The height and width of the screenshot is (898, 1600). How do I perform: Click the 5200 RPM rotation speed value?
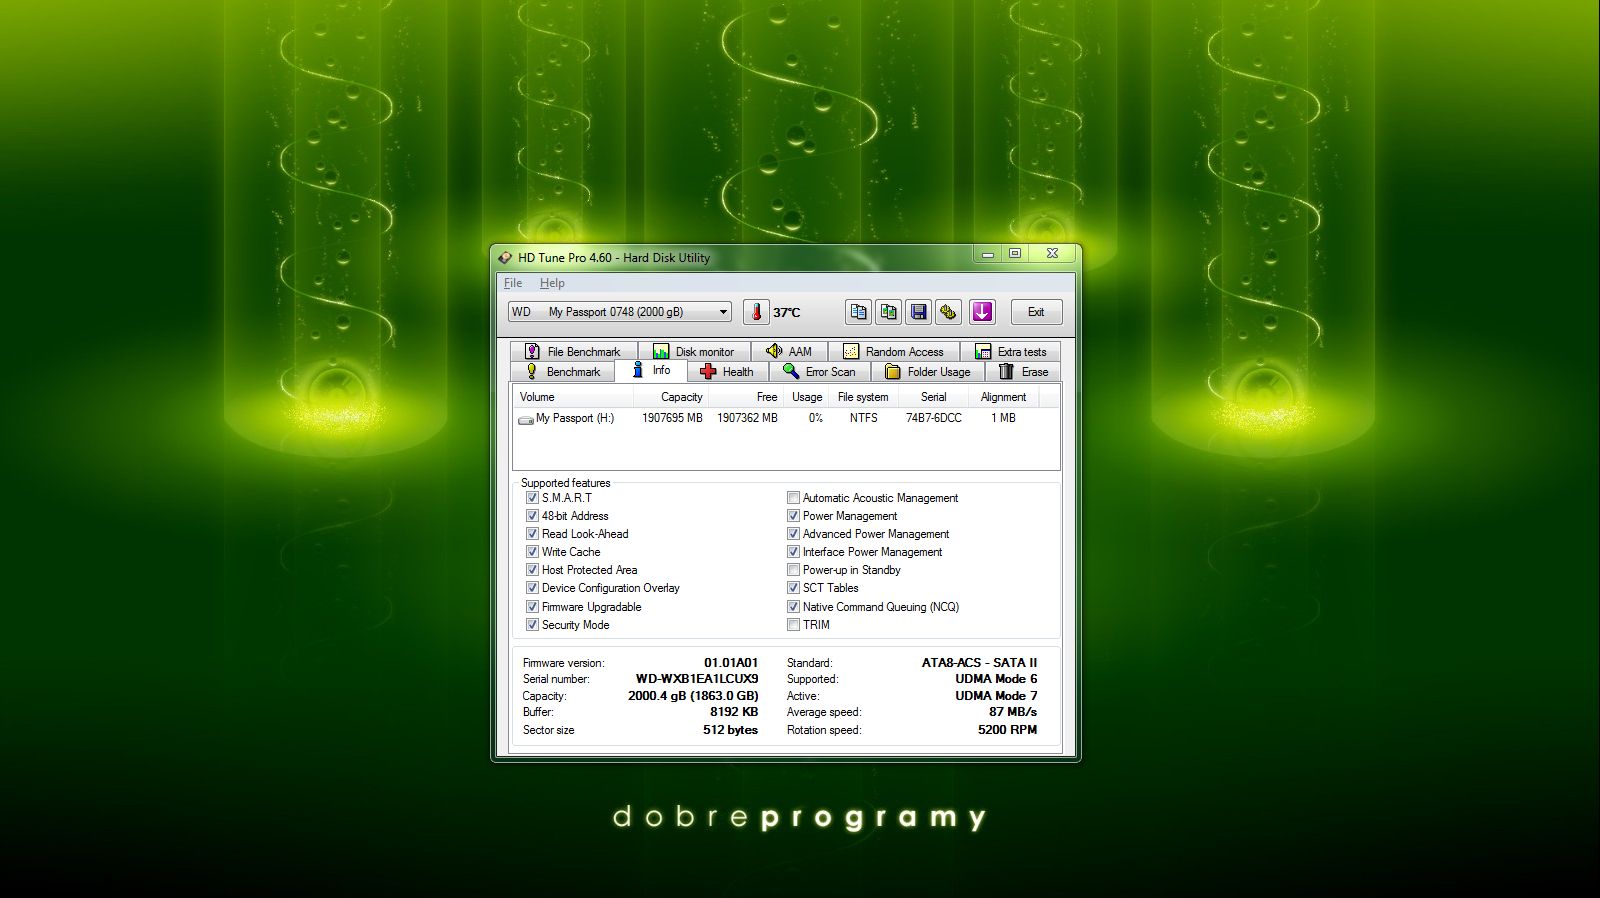coord(1007,730)
